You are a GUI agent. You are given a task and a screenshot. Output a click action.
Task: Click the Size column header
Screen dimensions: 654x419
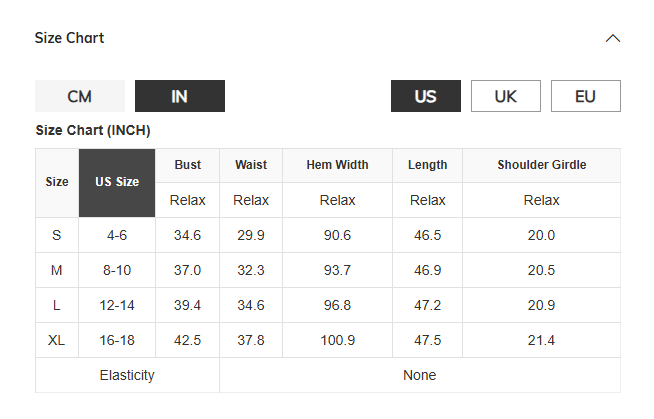(57, 182)
